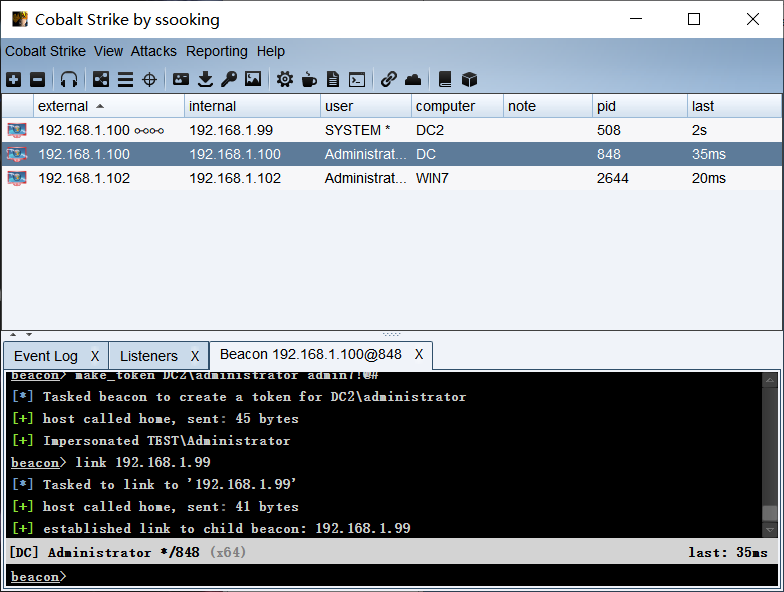Sort sessions by last column header
This screenshot has height=592, width=784.
click(734, 106)
